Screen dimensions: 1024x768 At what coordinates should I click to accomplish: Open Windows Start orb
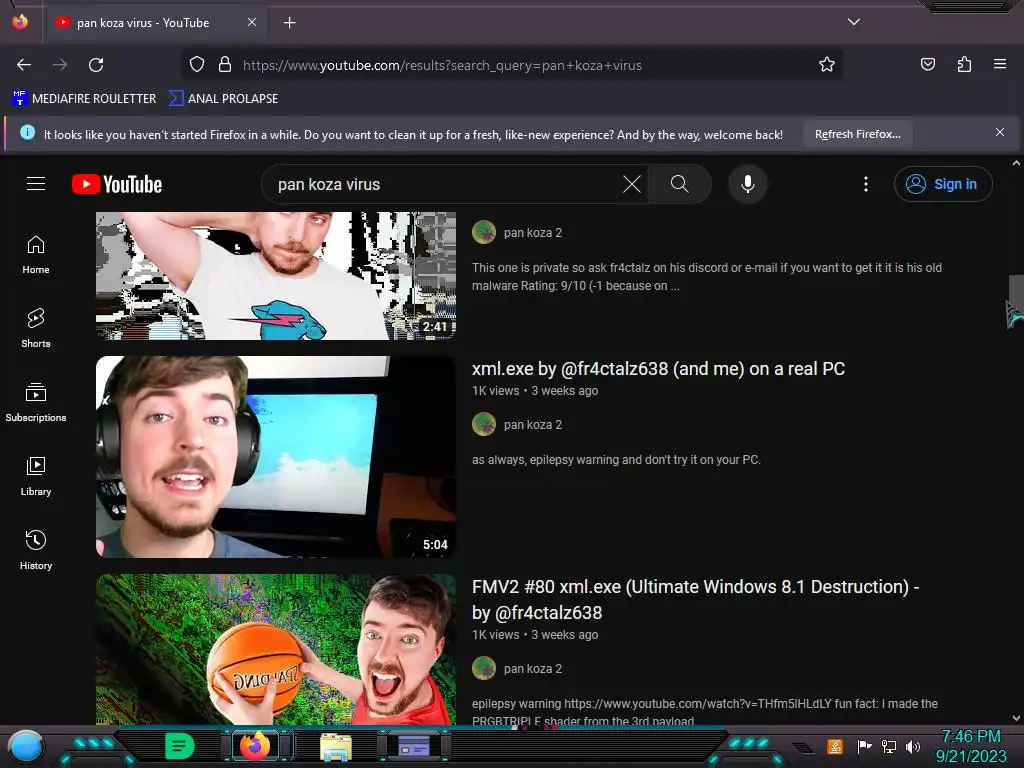(26, 746)
